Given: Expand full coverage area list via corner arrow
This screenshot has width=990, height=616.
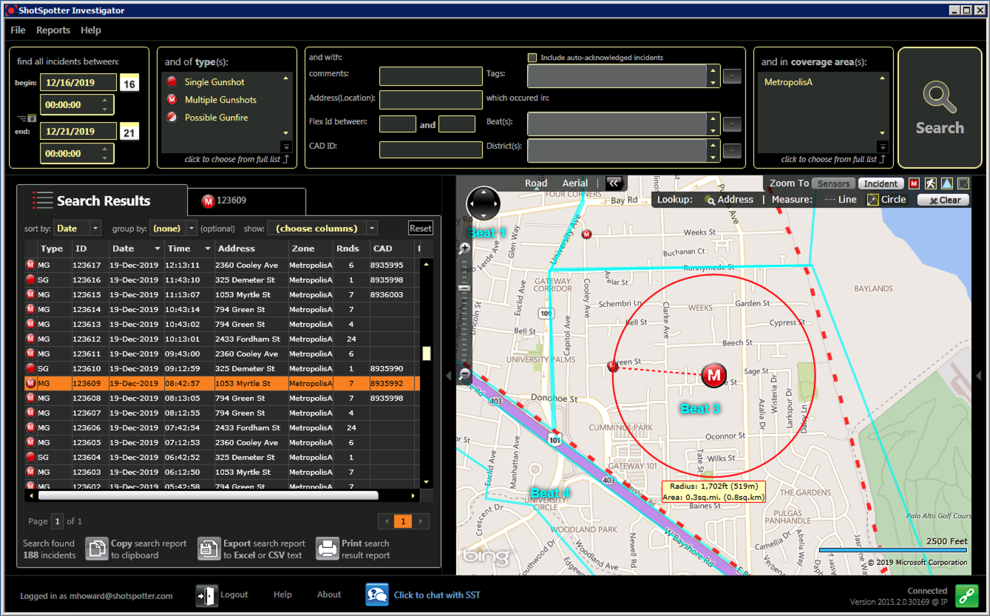Looking at the screenshot, I should coord(883,147).
